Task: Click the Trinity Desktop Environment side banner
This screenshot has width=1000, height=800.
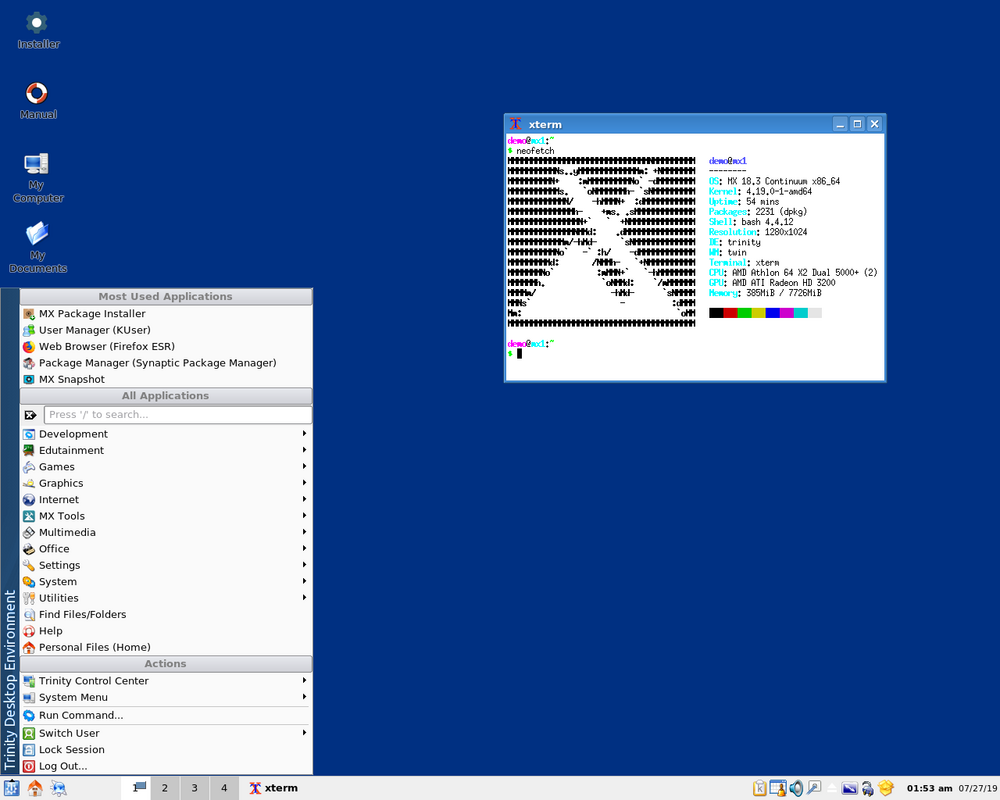Action: tap(10, 532)
